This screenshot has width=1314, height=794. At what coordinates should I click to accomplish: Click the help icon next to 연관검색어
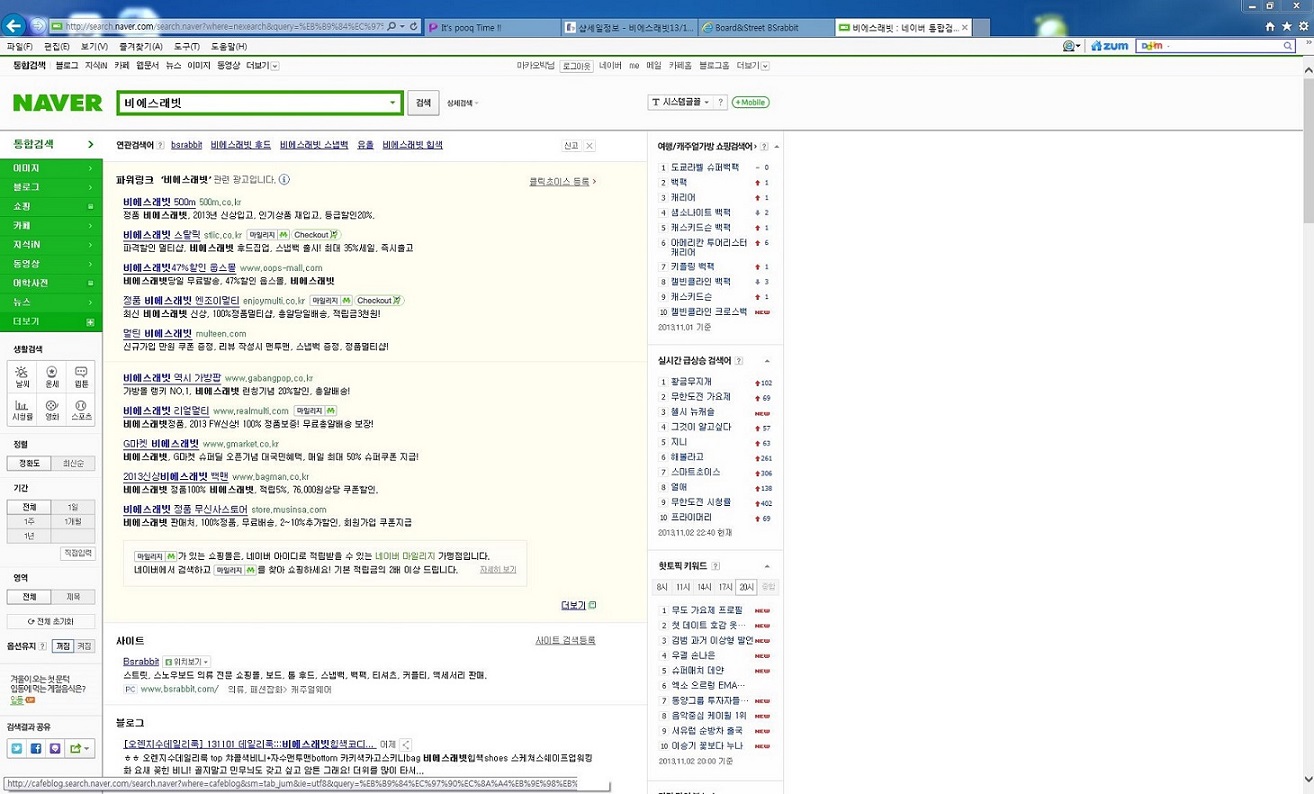pos(161,146)
